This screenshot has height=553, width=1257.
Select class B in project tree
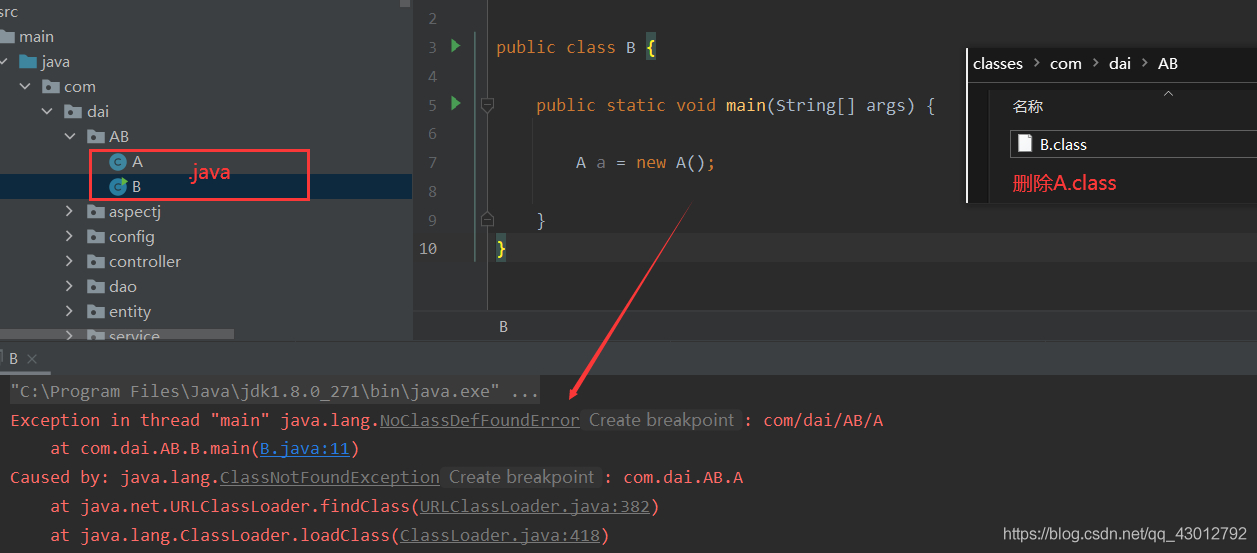(136, 186)
